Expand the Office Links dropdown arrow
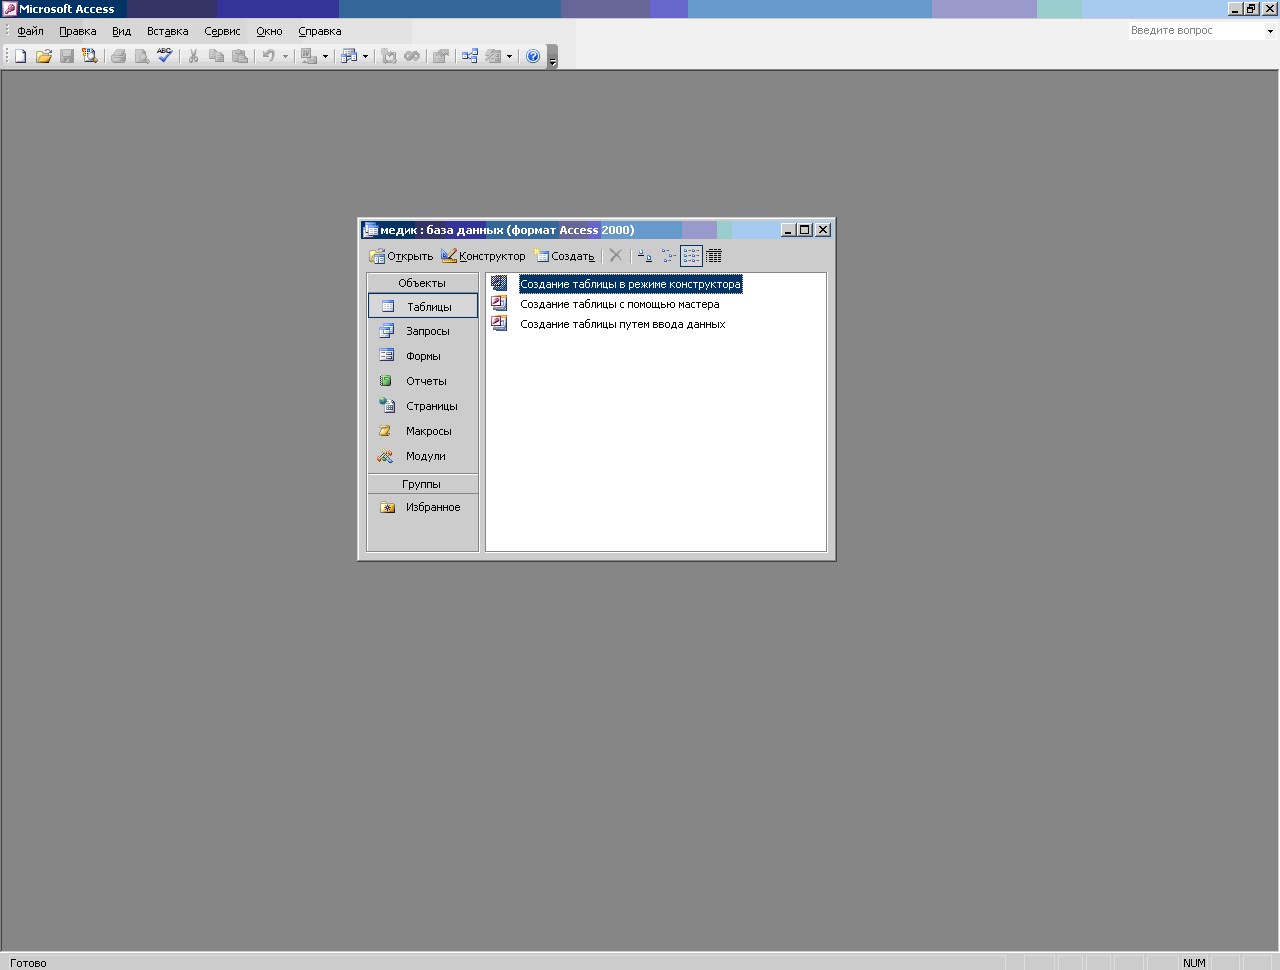This screenshot has height=970, width=1280. coord(325,57)
